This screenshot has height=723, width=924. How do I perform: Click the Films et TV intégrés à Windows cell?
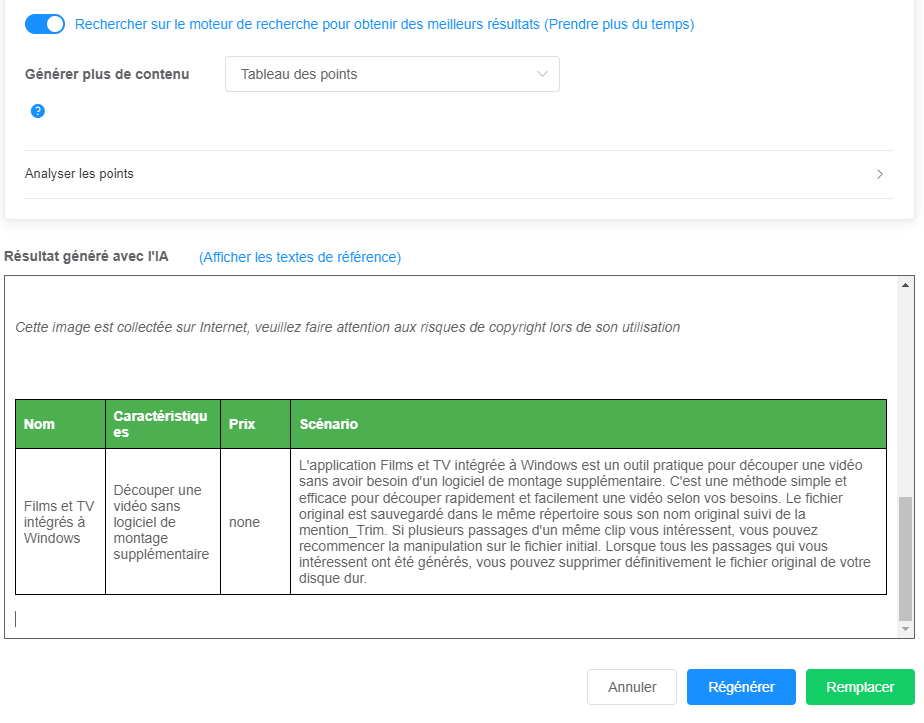click(x=60, y=522)
